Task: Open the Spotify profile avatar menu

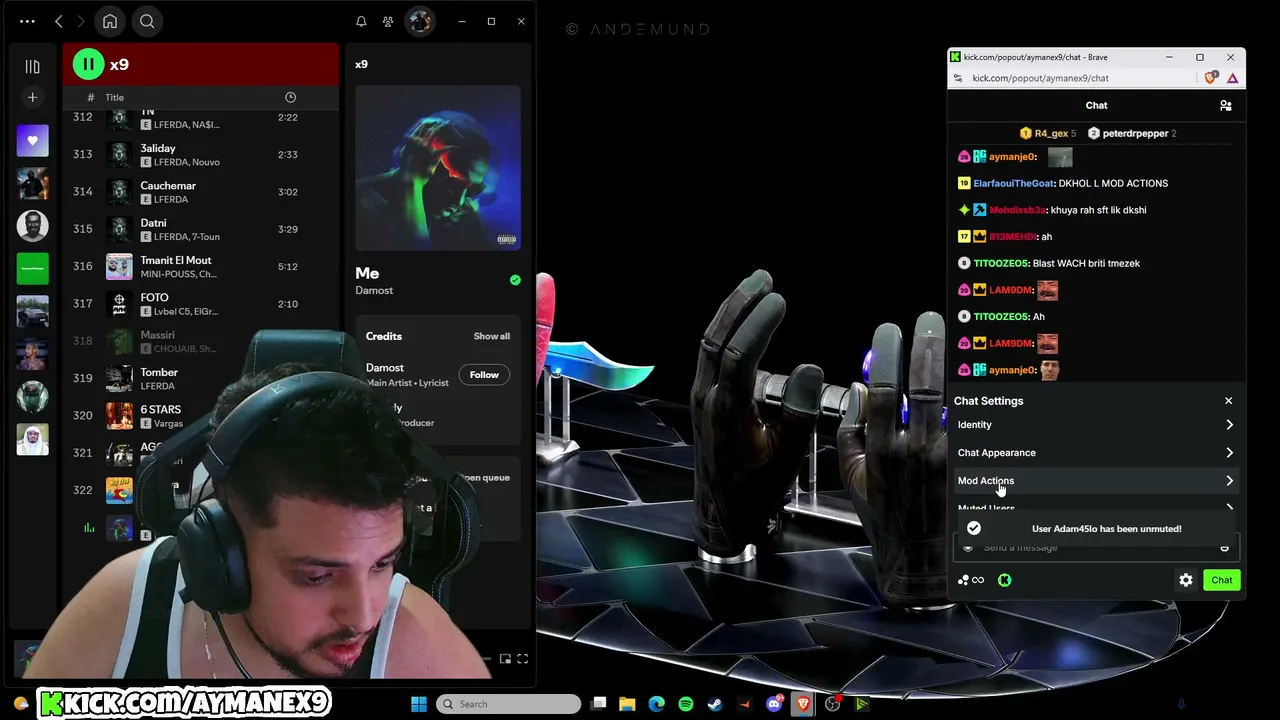Action: point(420,21)
